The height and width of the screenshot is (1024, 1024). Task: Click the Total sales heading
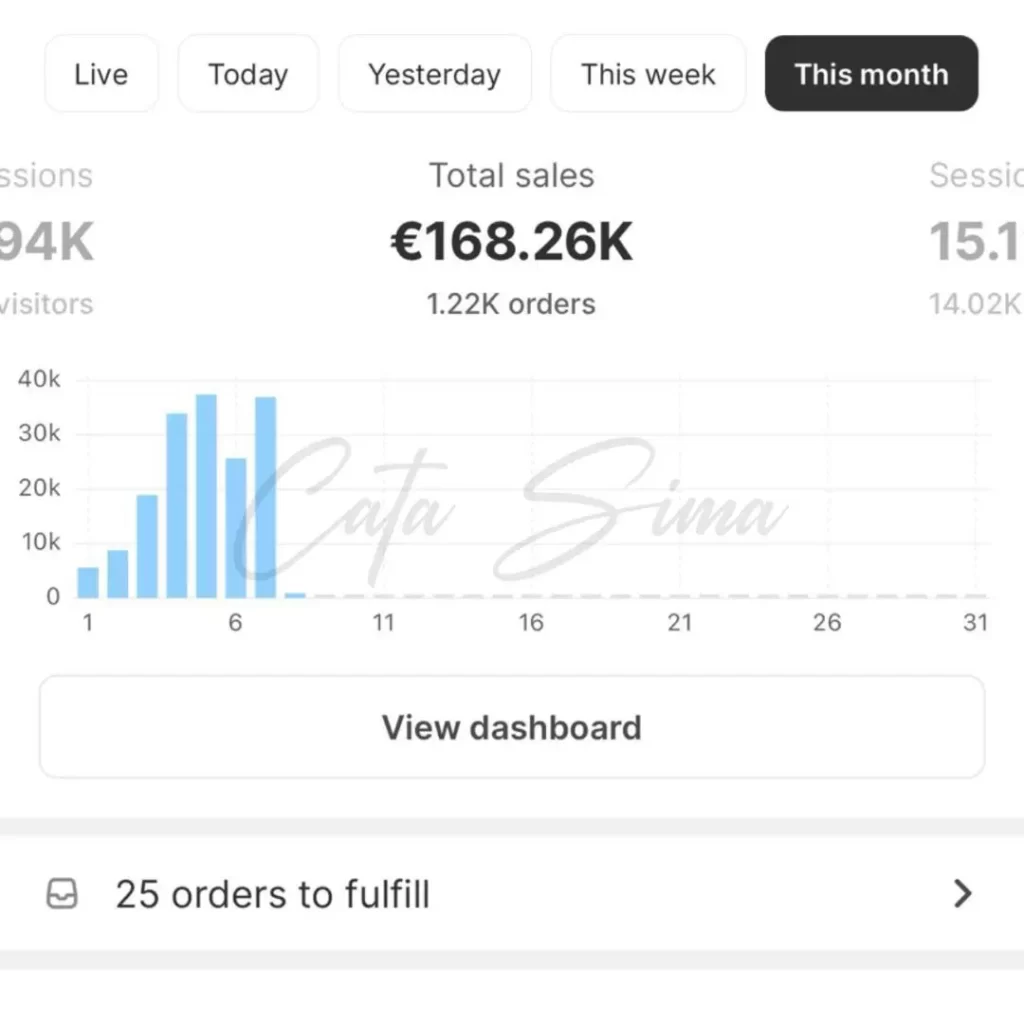point(511,176)
